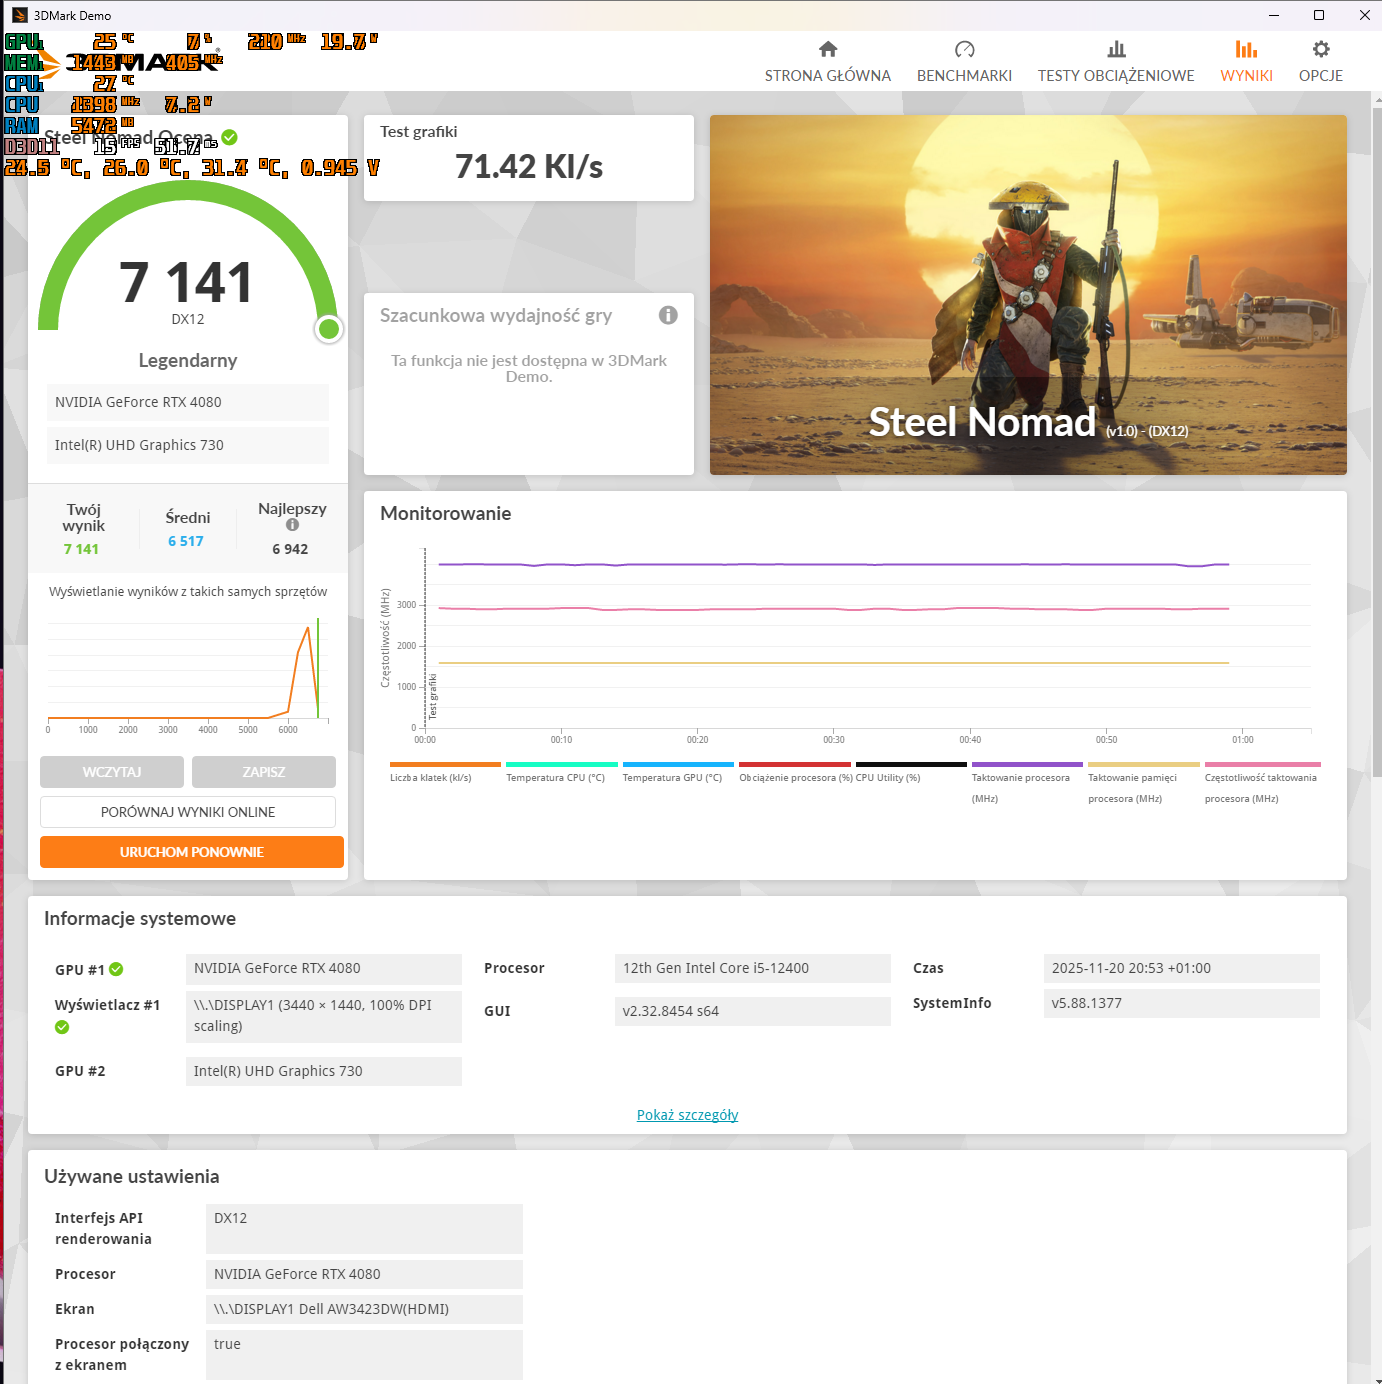Click the Testy Obciążeniowe bar chart icon

click(1116, 49)
